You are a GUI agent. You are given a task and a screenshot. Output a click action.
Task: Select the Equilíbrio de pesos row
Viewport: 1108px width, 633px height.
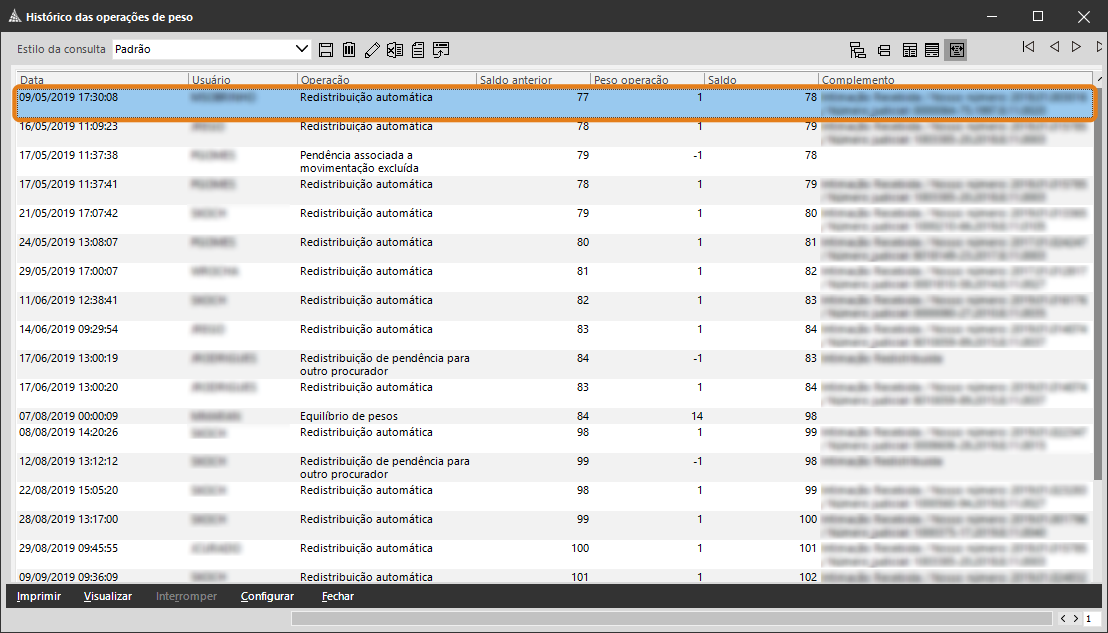(x=400, y=416)
